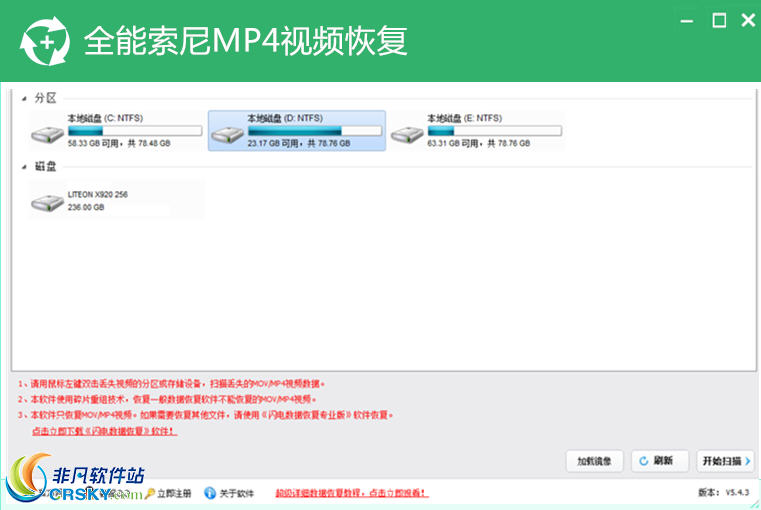The height and width of the screenshot is (510, 761).
Task: Click the version V5.4.3 text
Action: point(724,493)
